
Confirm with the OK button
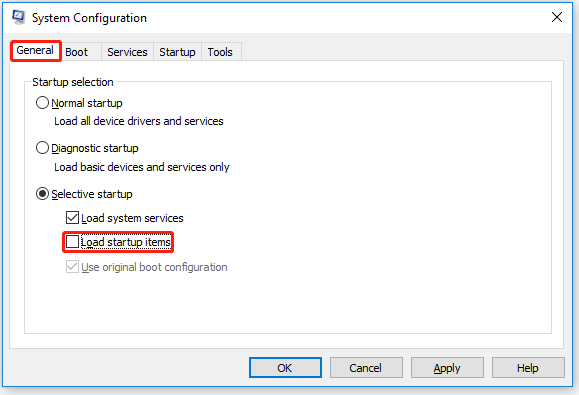pos(285,368)
